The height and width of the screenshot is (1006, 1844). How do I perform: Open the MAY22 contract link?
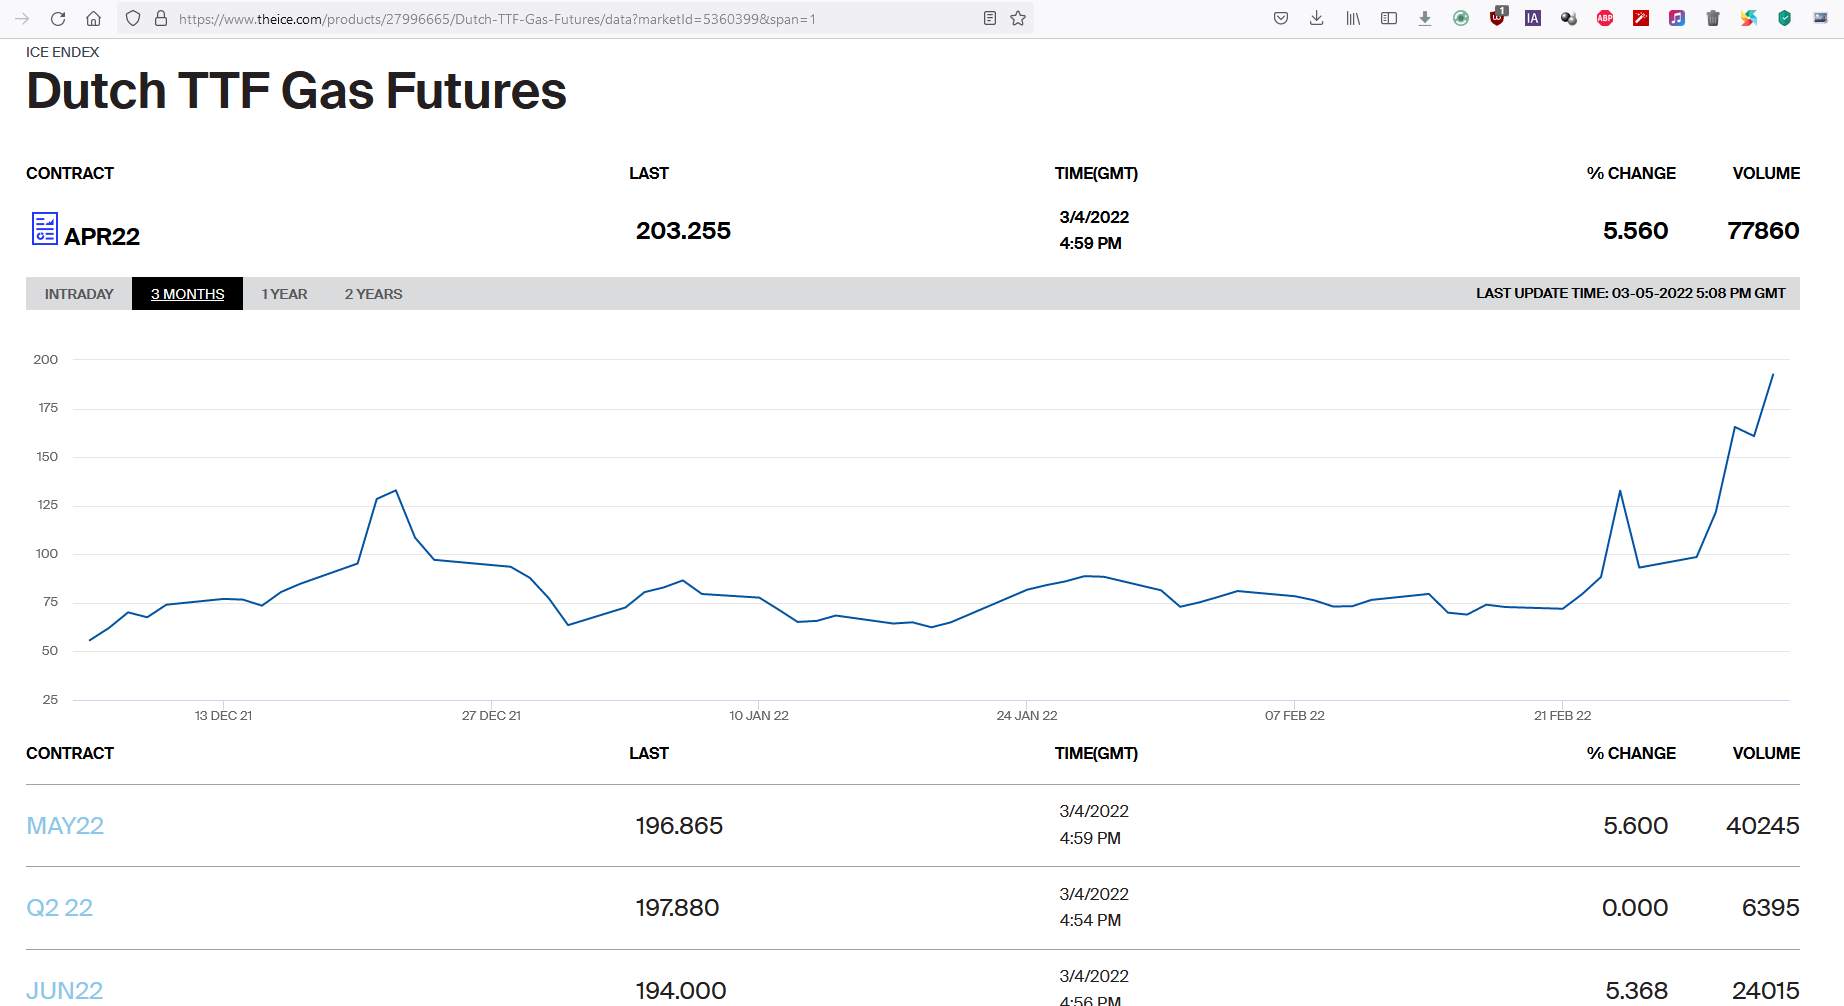tap(65, 826)
